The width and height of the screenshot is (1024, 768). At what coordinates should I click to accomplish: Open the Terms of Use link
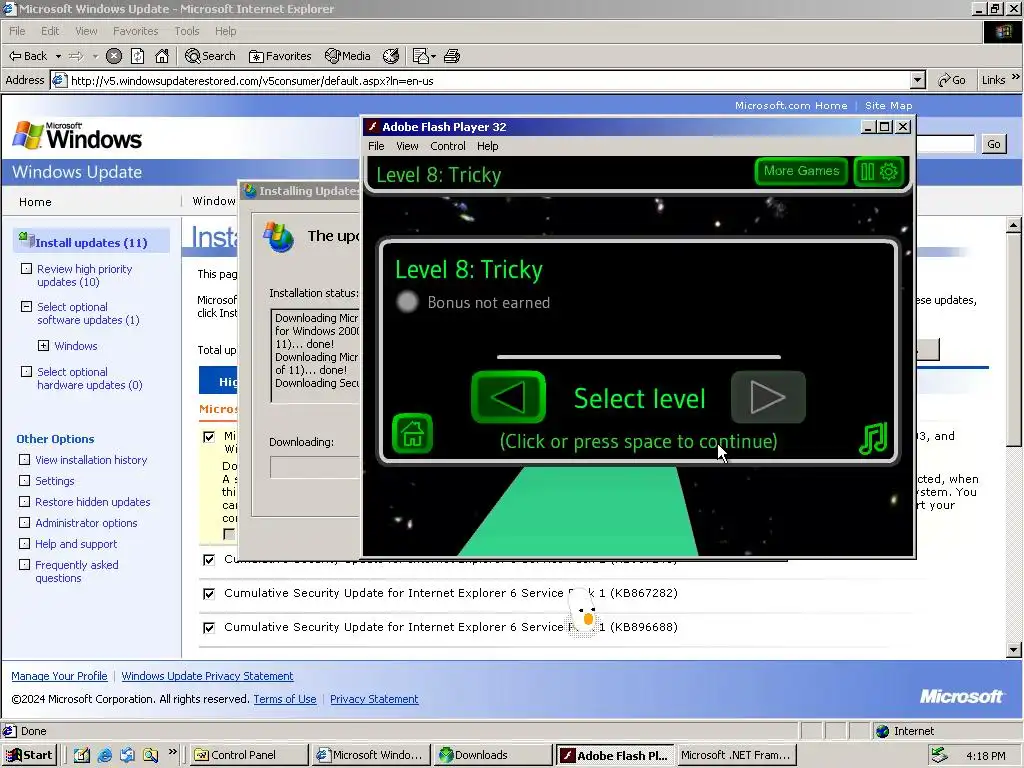[285, 699]
